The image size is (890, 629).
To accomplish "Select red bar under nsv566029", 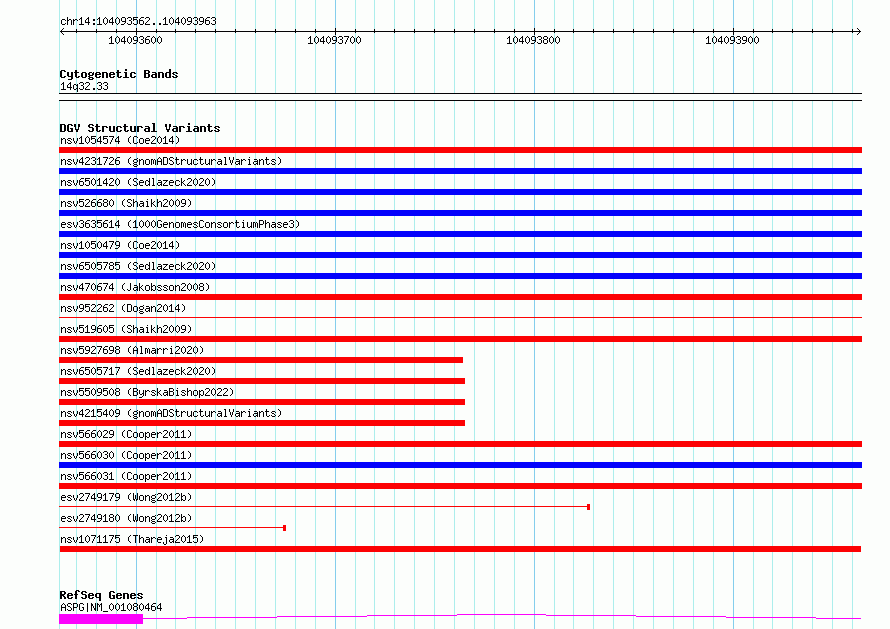I will [460, 444].
